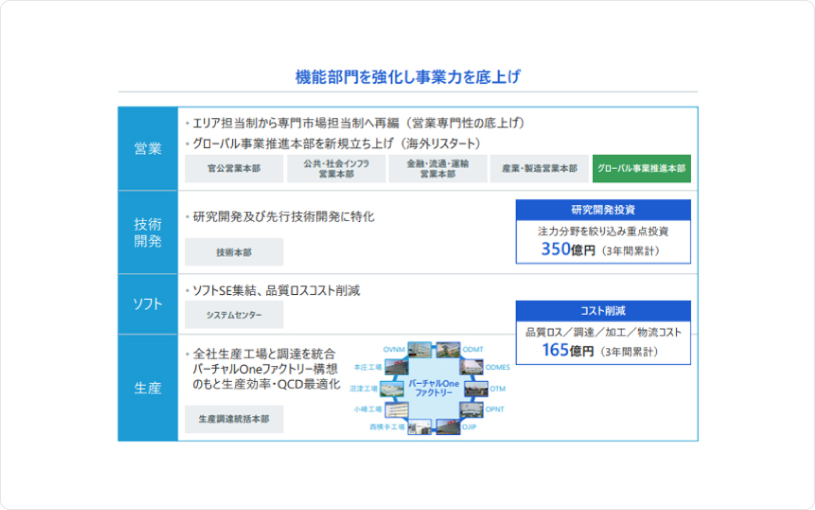Click the OTM text label

pos(497,388)
